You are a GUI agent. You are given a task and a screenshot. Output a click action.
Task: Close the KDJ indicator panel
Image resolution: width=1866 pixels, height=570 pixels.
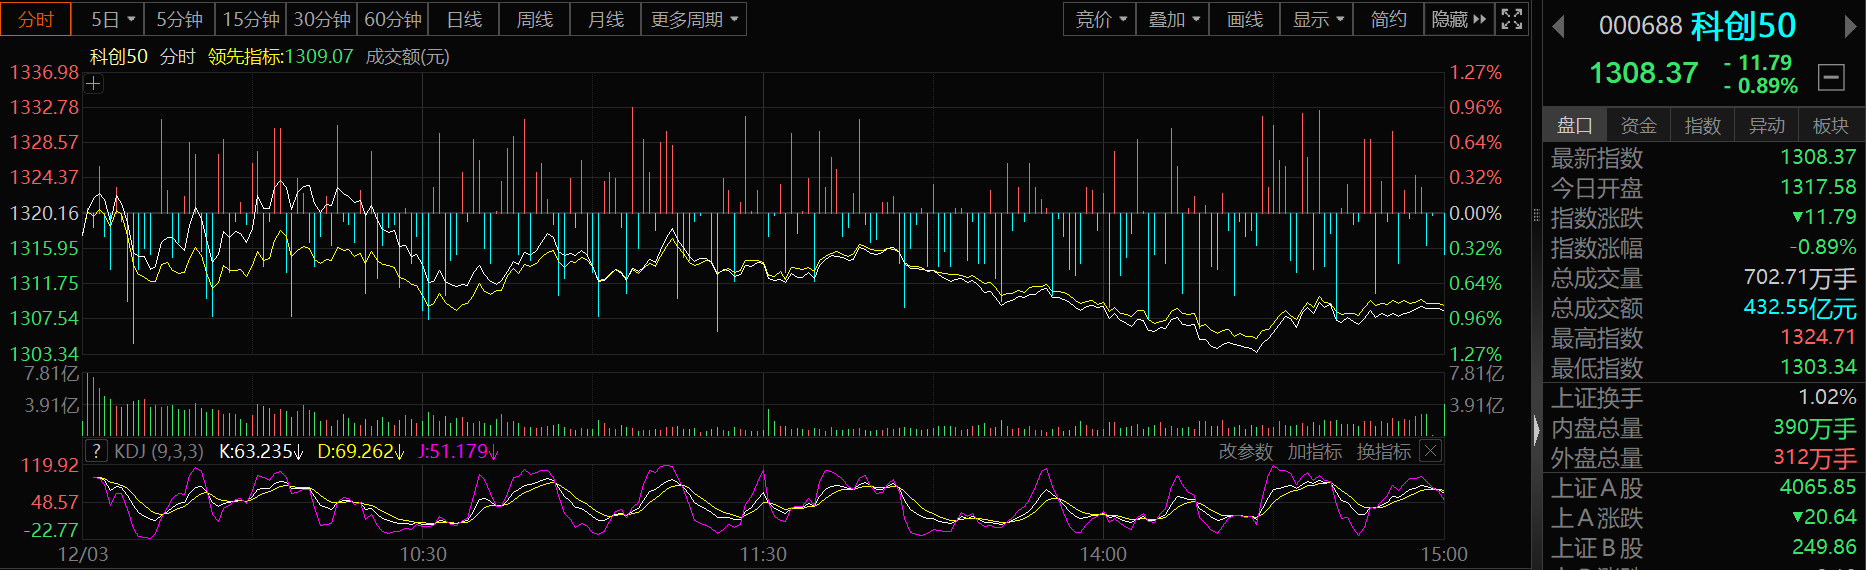coord(1431,451)
